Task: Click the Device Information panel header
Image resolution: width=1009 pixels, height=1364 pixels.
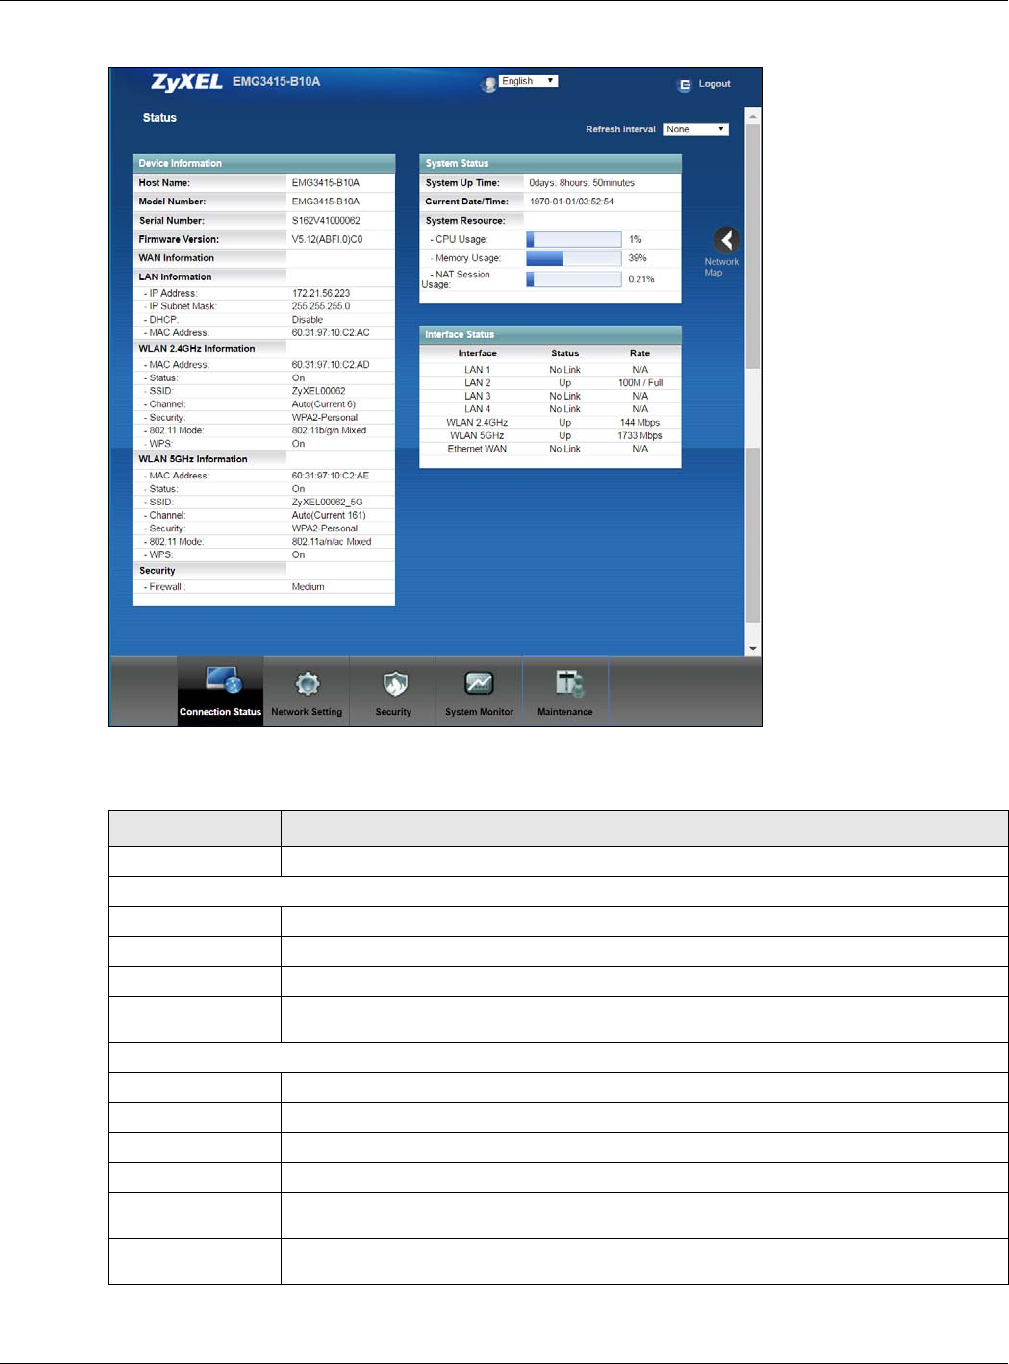Action: pos(264,163)
